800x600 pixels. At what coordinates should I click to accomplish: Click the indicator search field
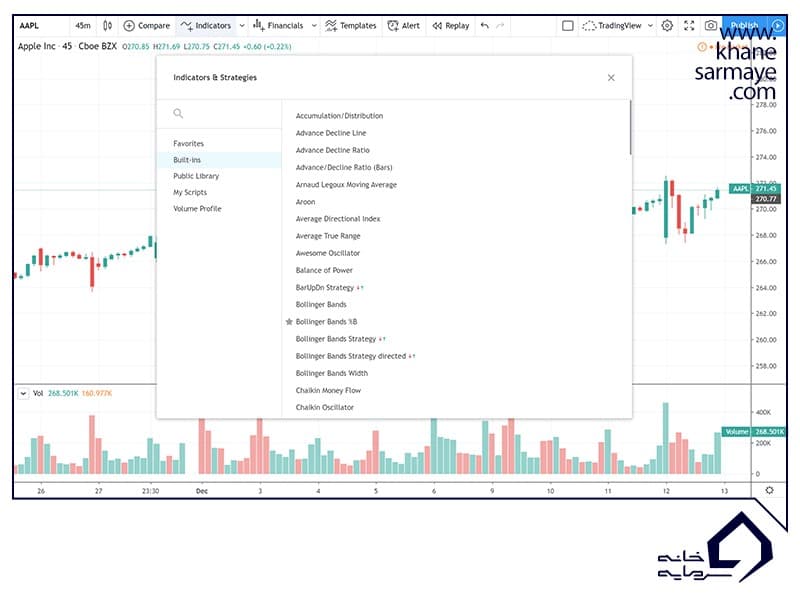pos(219,113)
